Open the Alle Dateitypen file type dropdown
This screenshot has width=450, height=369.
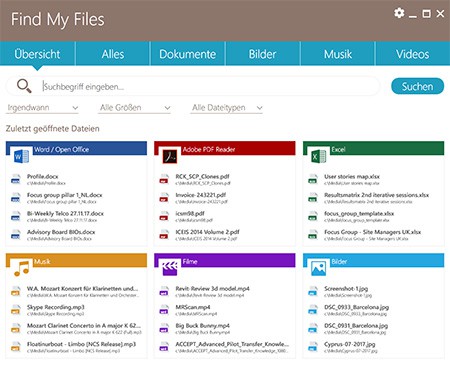(x=227, y=108)
